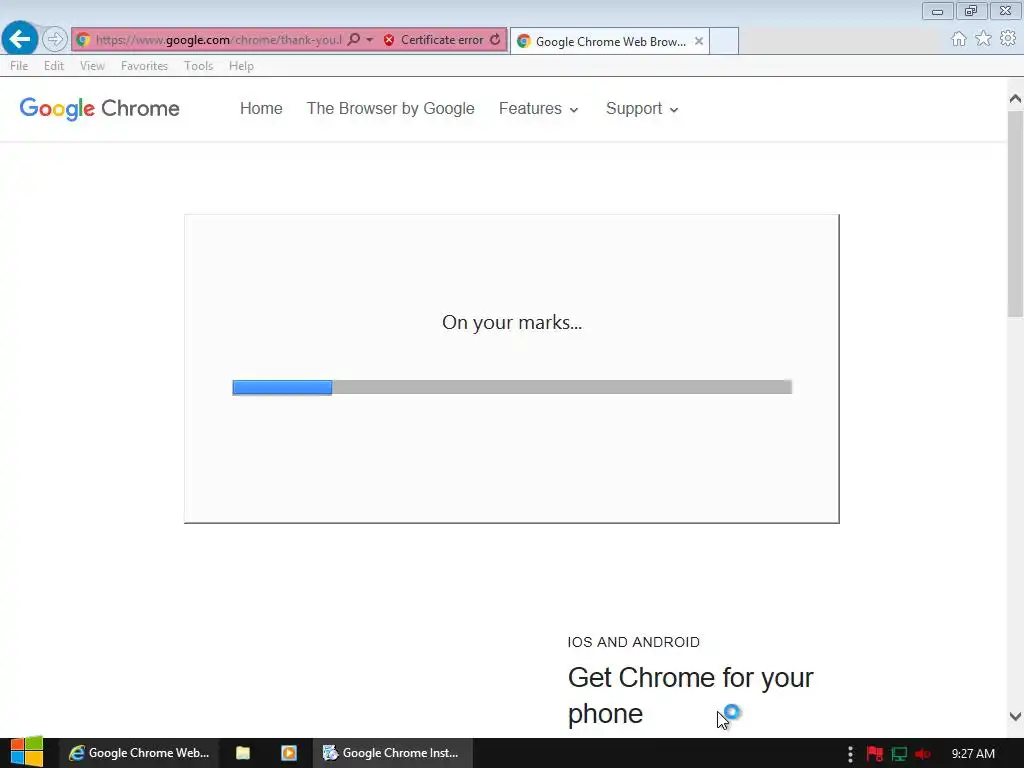Click the vertical scrollbar thumb
The height and width of the screenshot is (768, 1024).
[1015, 214]
